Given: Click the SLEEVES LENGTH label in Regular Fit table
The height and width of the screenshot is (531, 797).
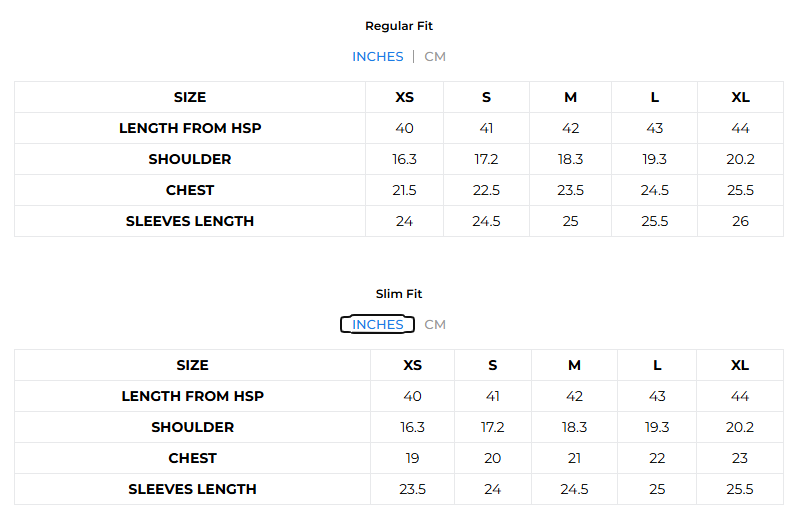Looking at the screenshot, I should coord(190,221).
